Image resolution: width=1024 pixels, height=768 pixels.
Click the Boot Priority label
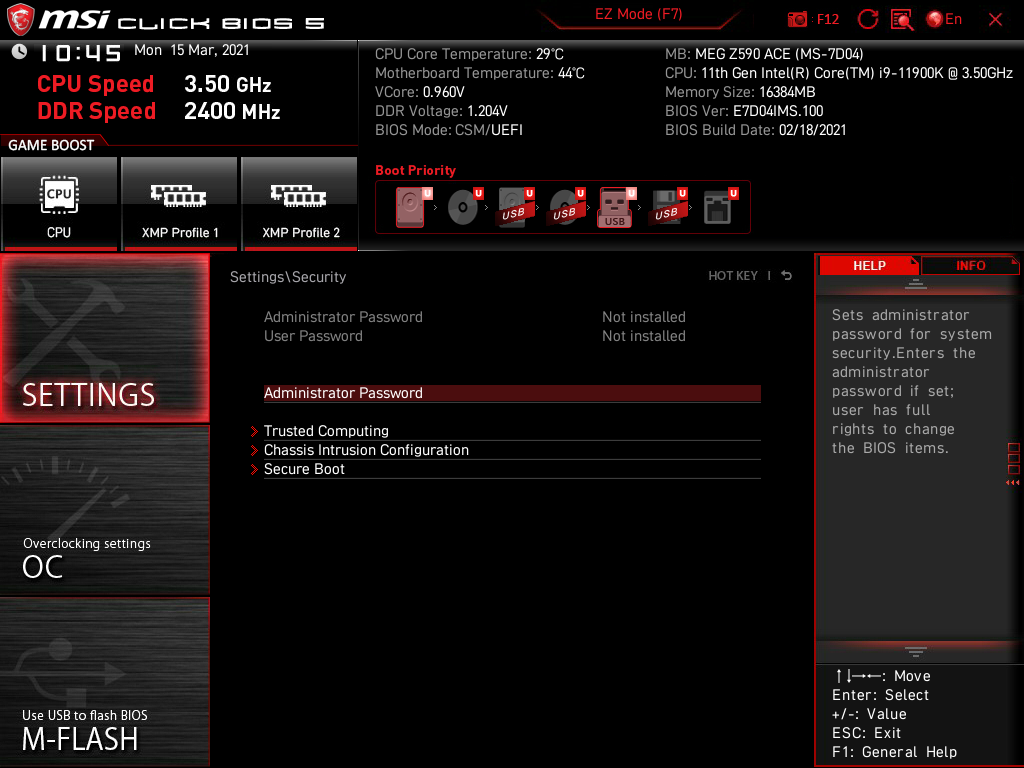coord(415,170)
